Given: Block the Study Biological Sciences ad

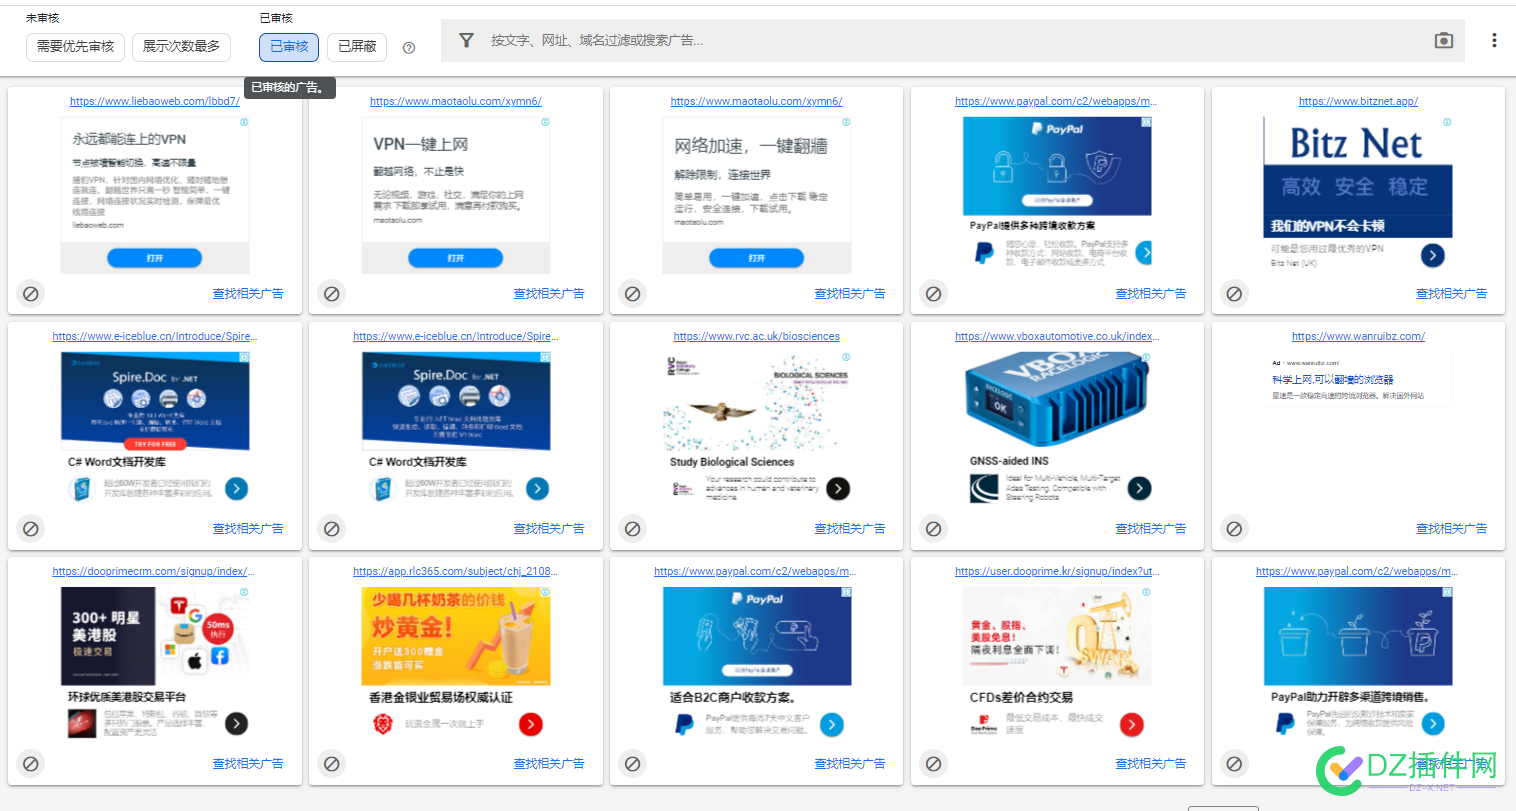Looking at the screenshot, I should 633,529.
